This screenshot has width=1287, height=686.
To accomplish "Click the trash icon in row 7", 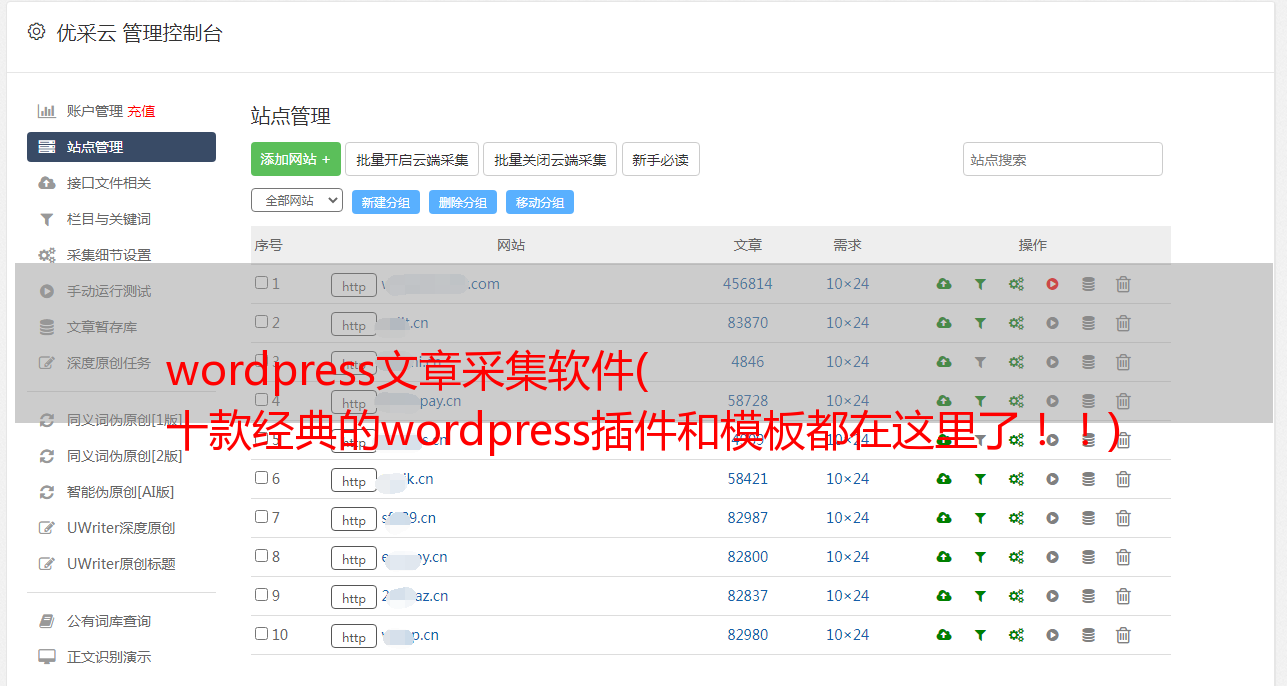I will click(x=1123, y=518).
